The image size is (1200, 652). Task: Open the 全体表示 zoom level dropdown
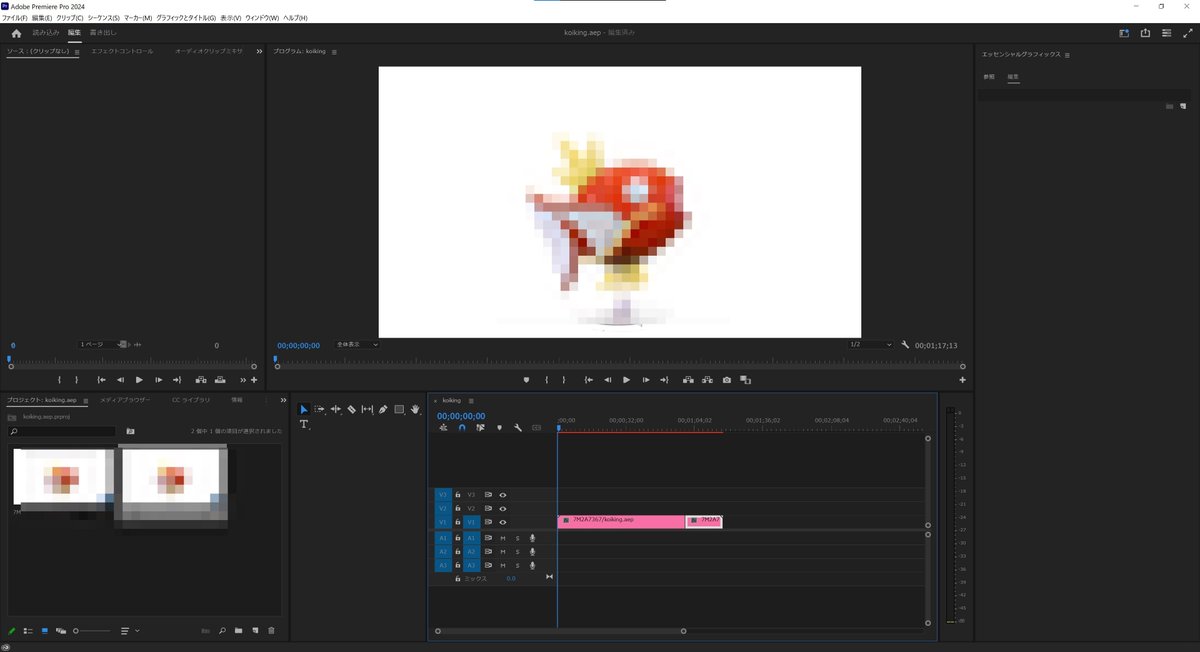(357, 345)
